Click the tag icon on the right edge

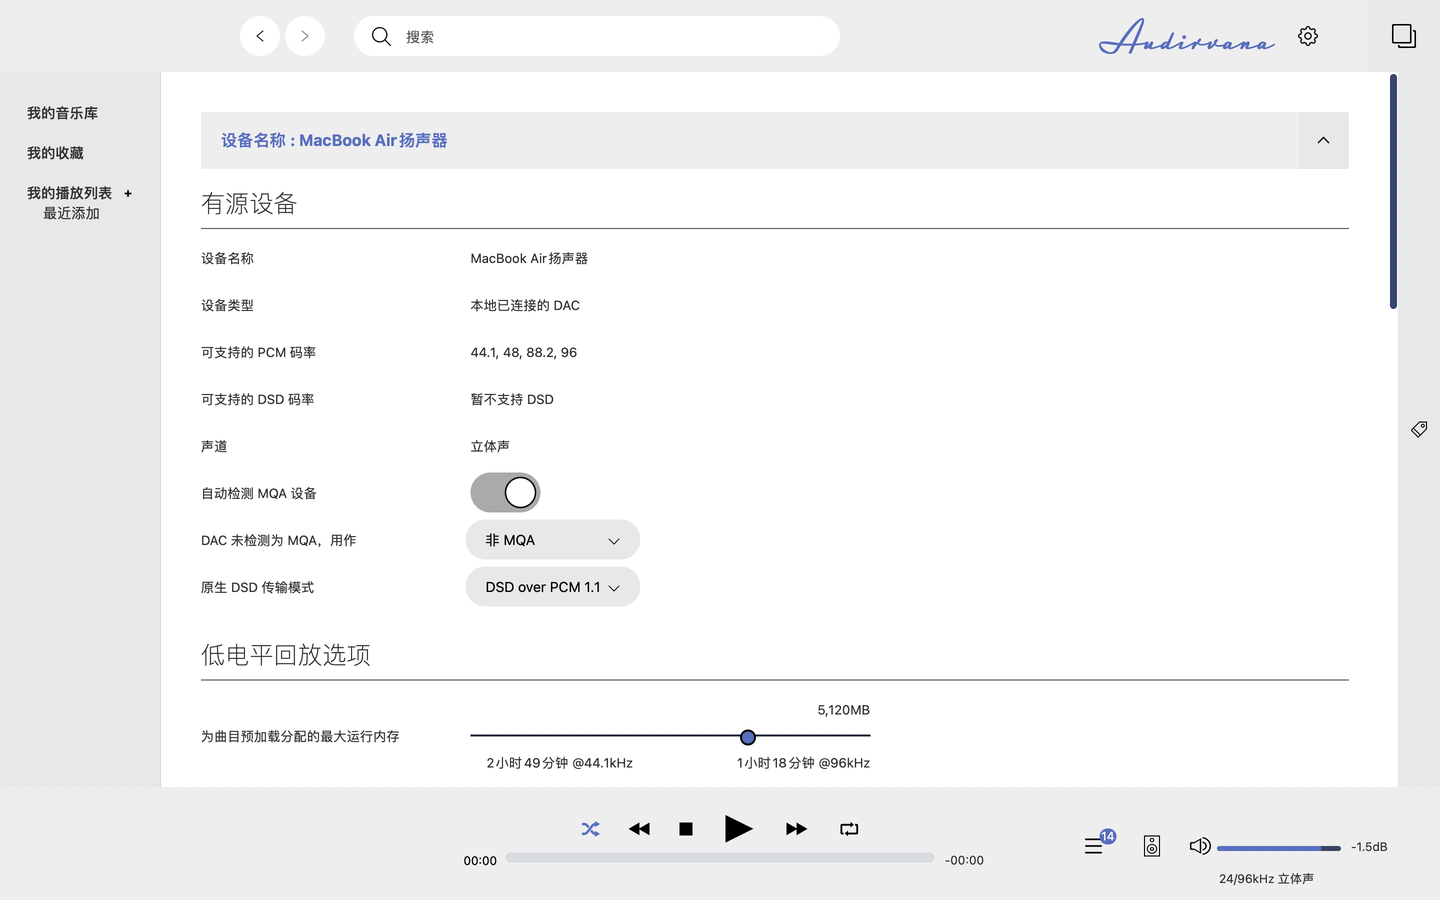coord(1418,428)
